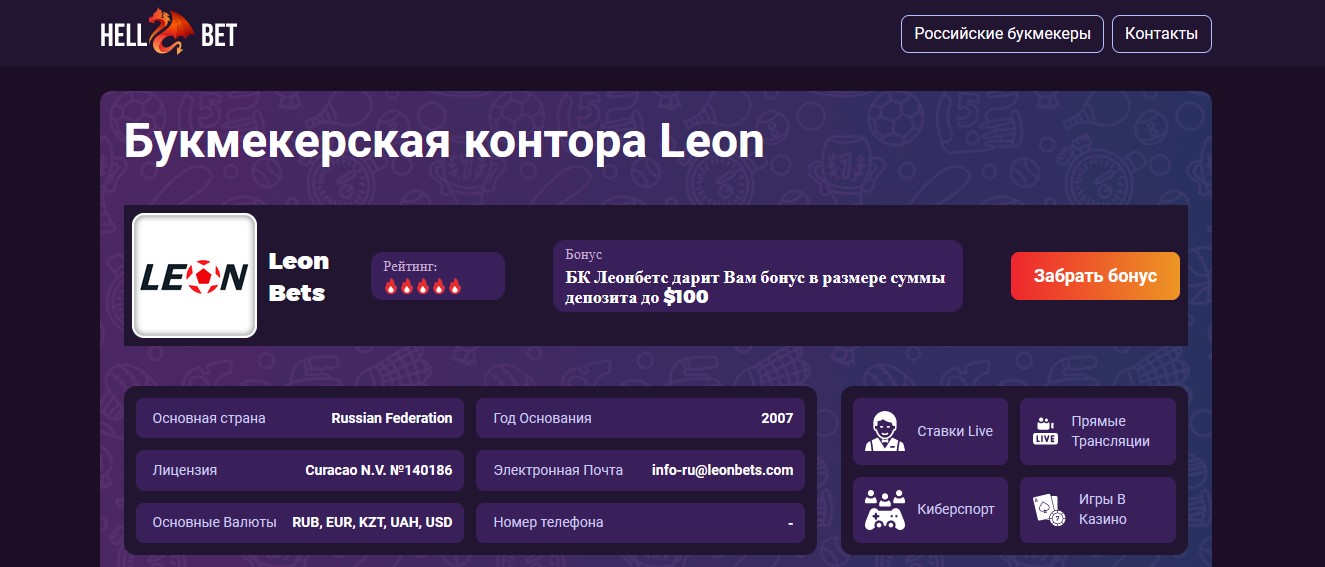Click the Электронная Почта label
1325x567 pixels.
[558, 470]
